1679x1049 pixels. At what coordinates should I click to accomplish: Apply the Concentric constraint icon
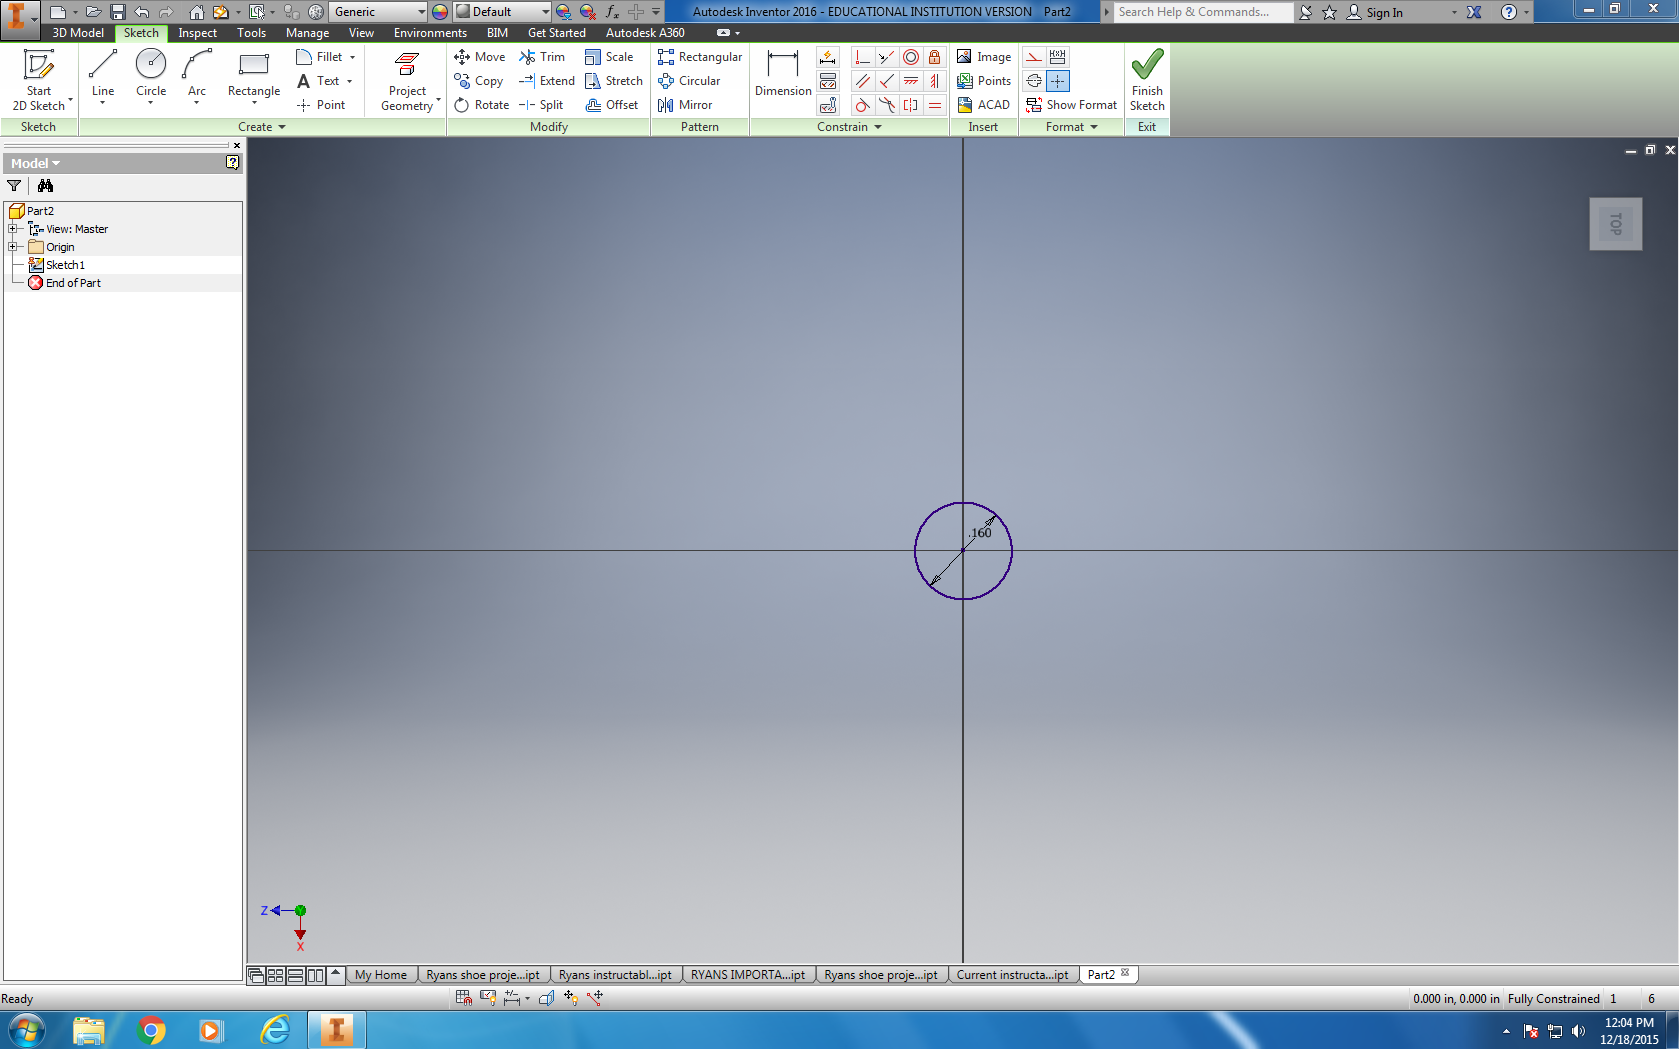tap(910, 57)
